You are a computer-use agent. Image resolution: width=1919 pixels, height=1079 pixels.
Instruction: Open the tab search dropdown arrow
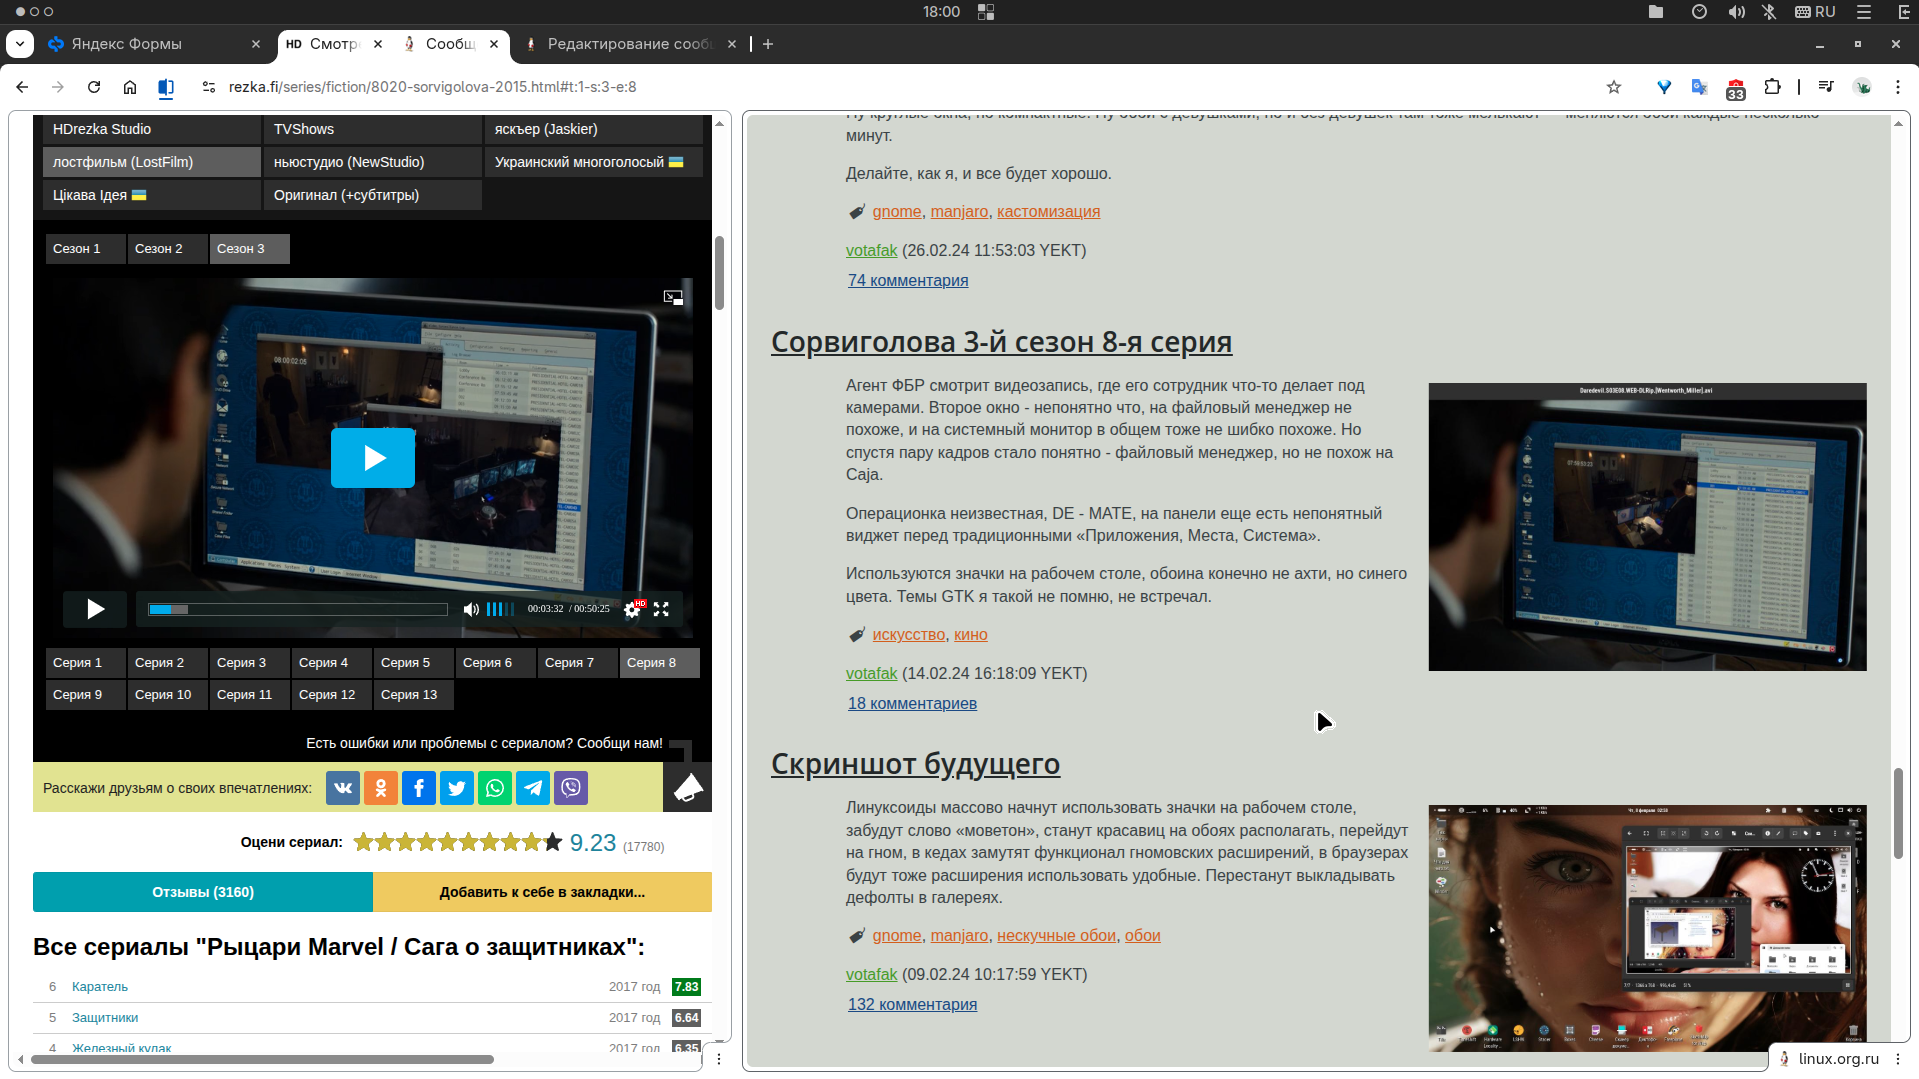(x=20, y=44)
